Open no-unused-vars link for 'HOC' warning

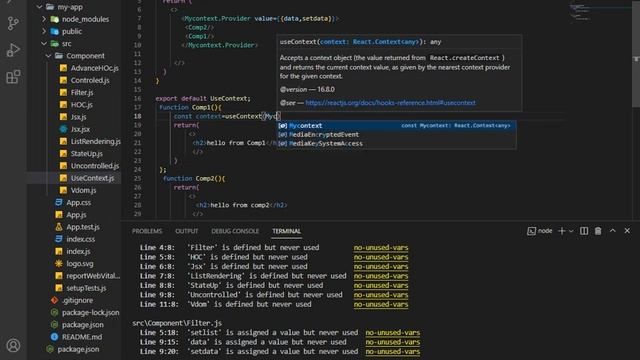tap(381, 257)
